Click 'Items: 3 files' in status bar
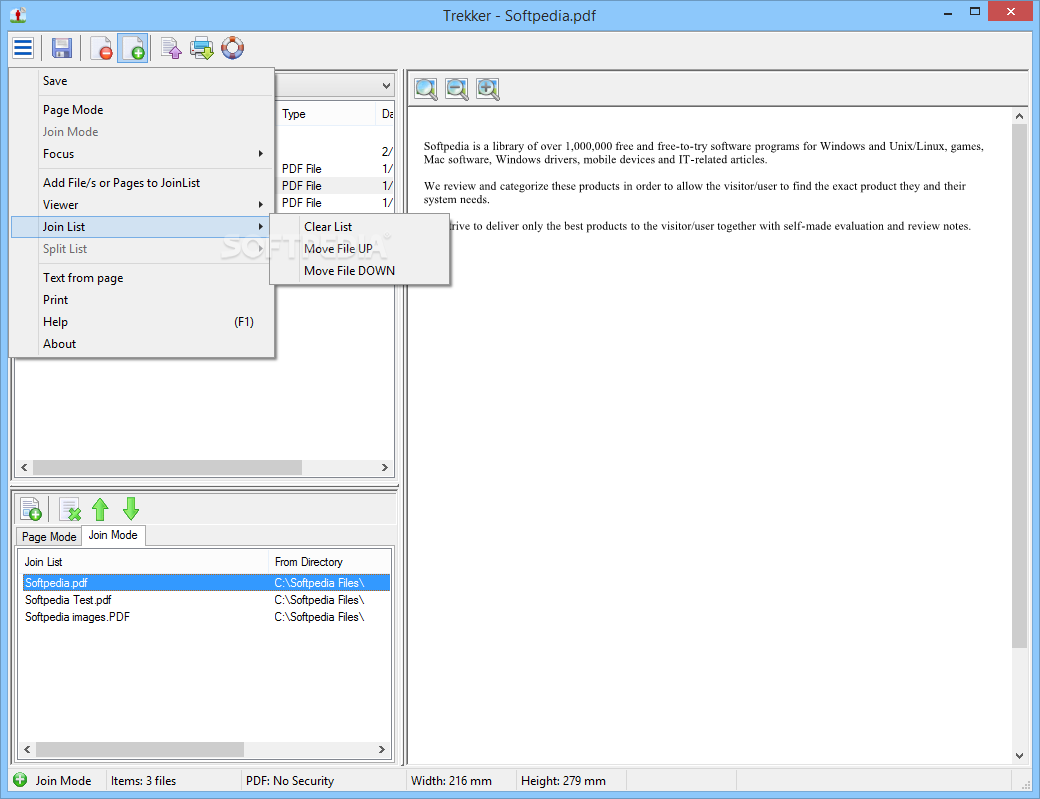 click(143, 780)
